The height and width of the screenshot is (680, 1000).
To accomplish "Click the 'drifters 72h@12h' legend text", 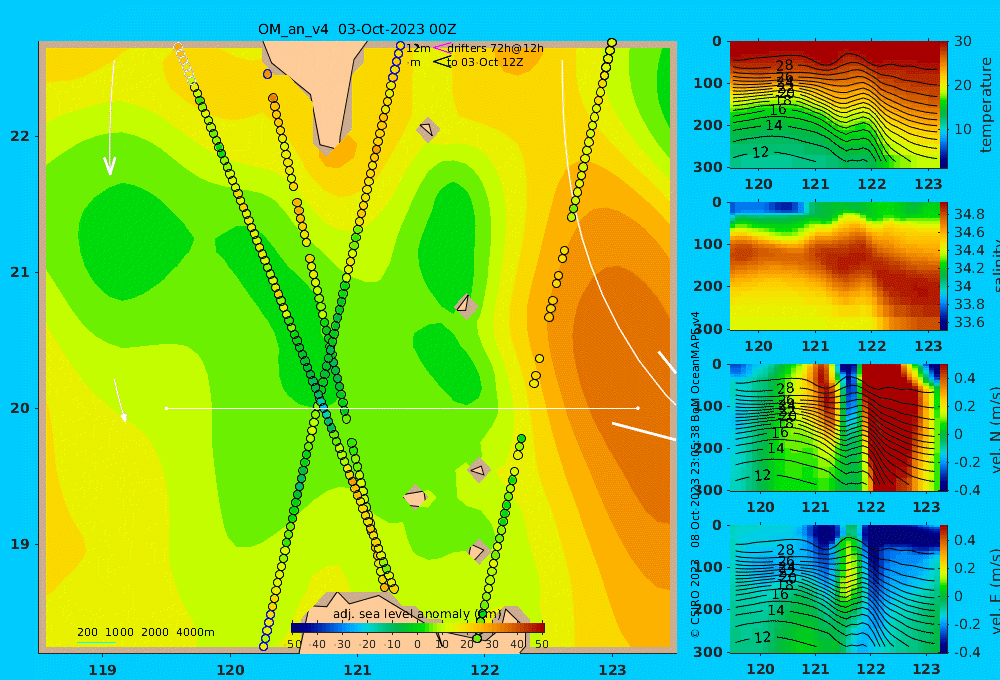I will coord(496,48).
